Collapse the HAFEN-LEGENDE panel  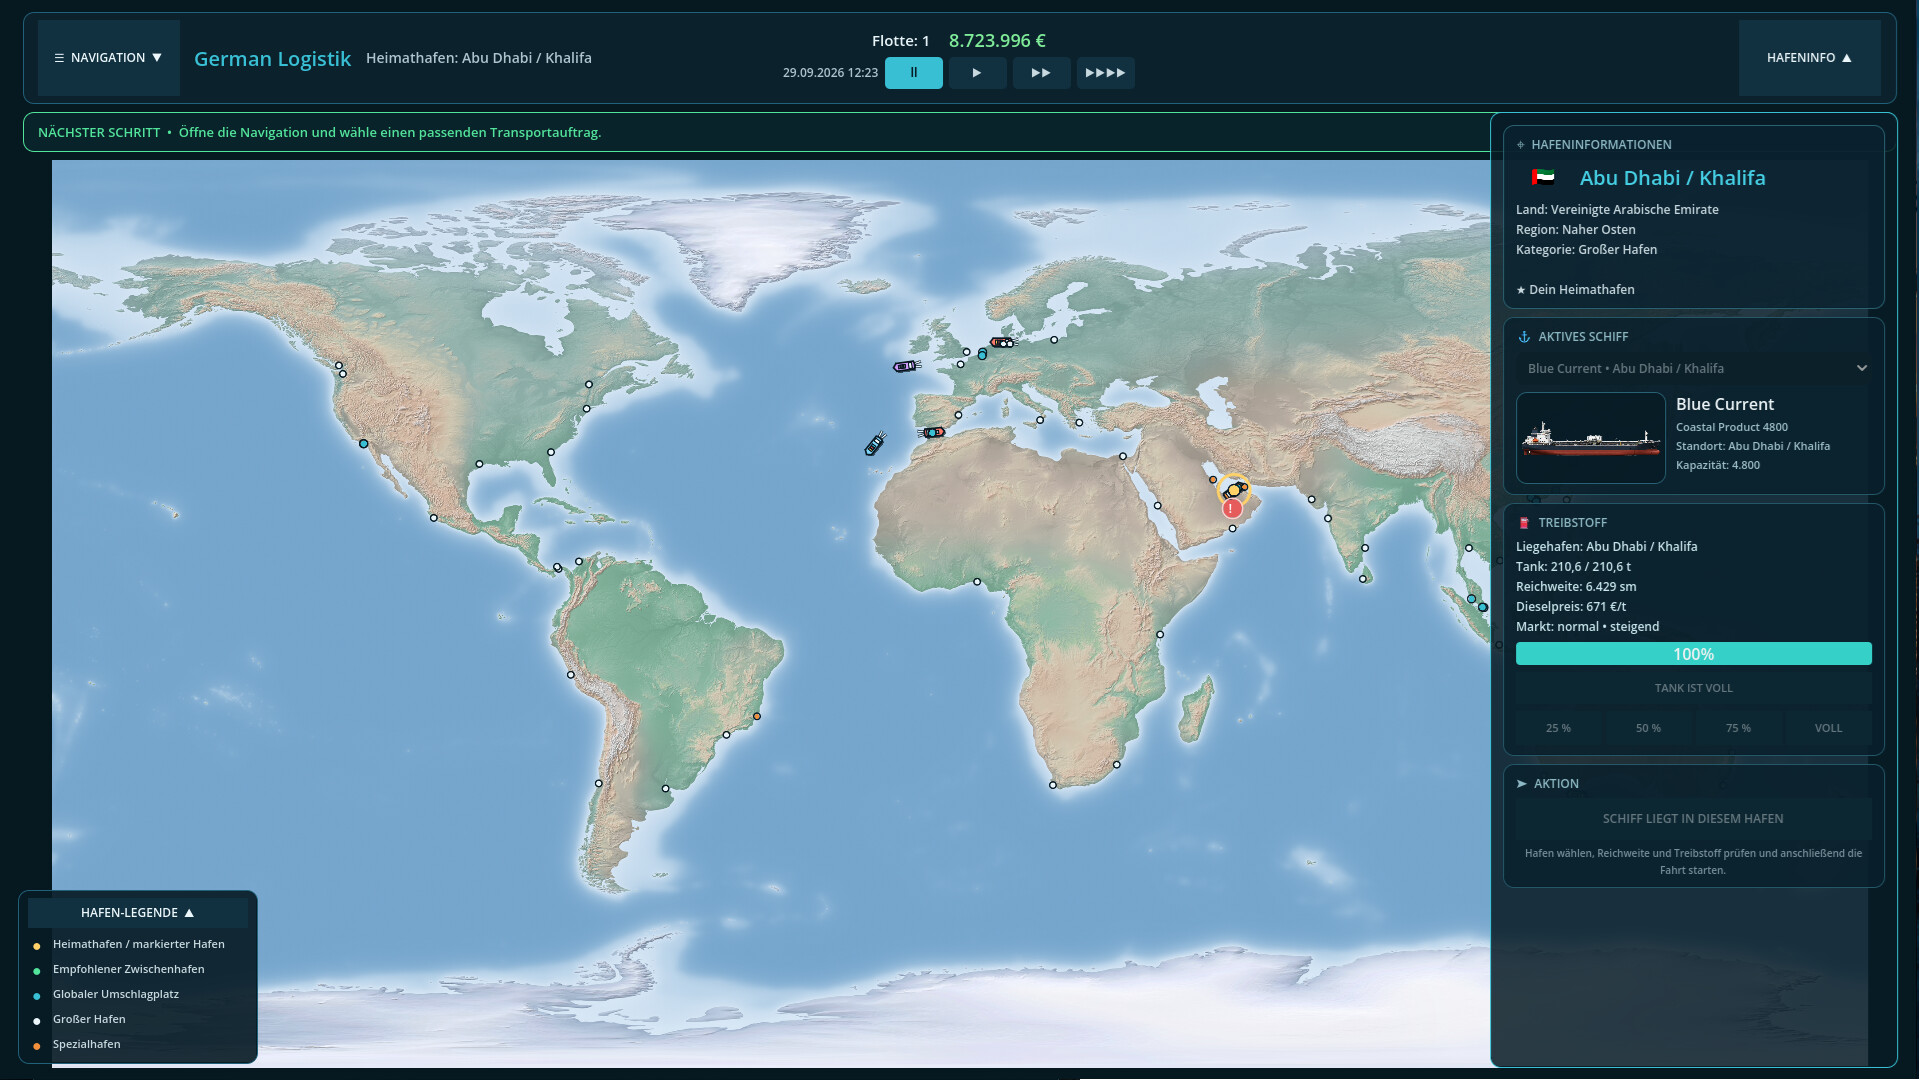pos(138,912)
